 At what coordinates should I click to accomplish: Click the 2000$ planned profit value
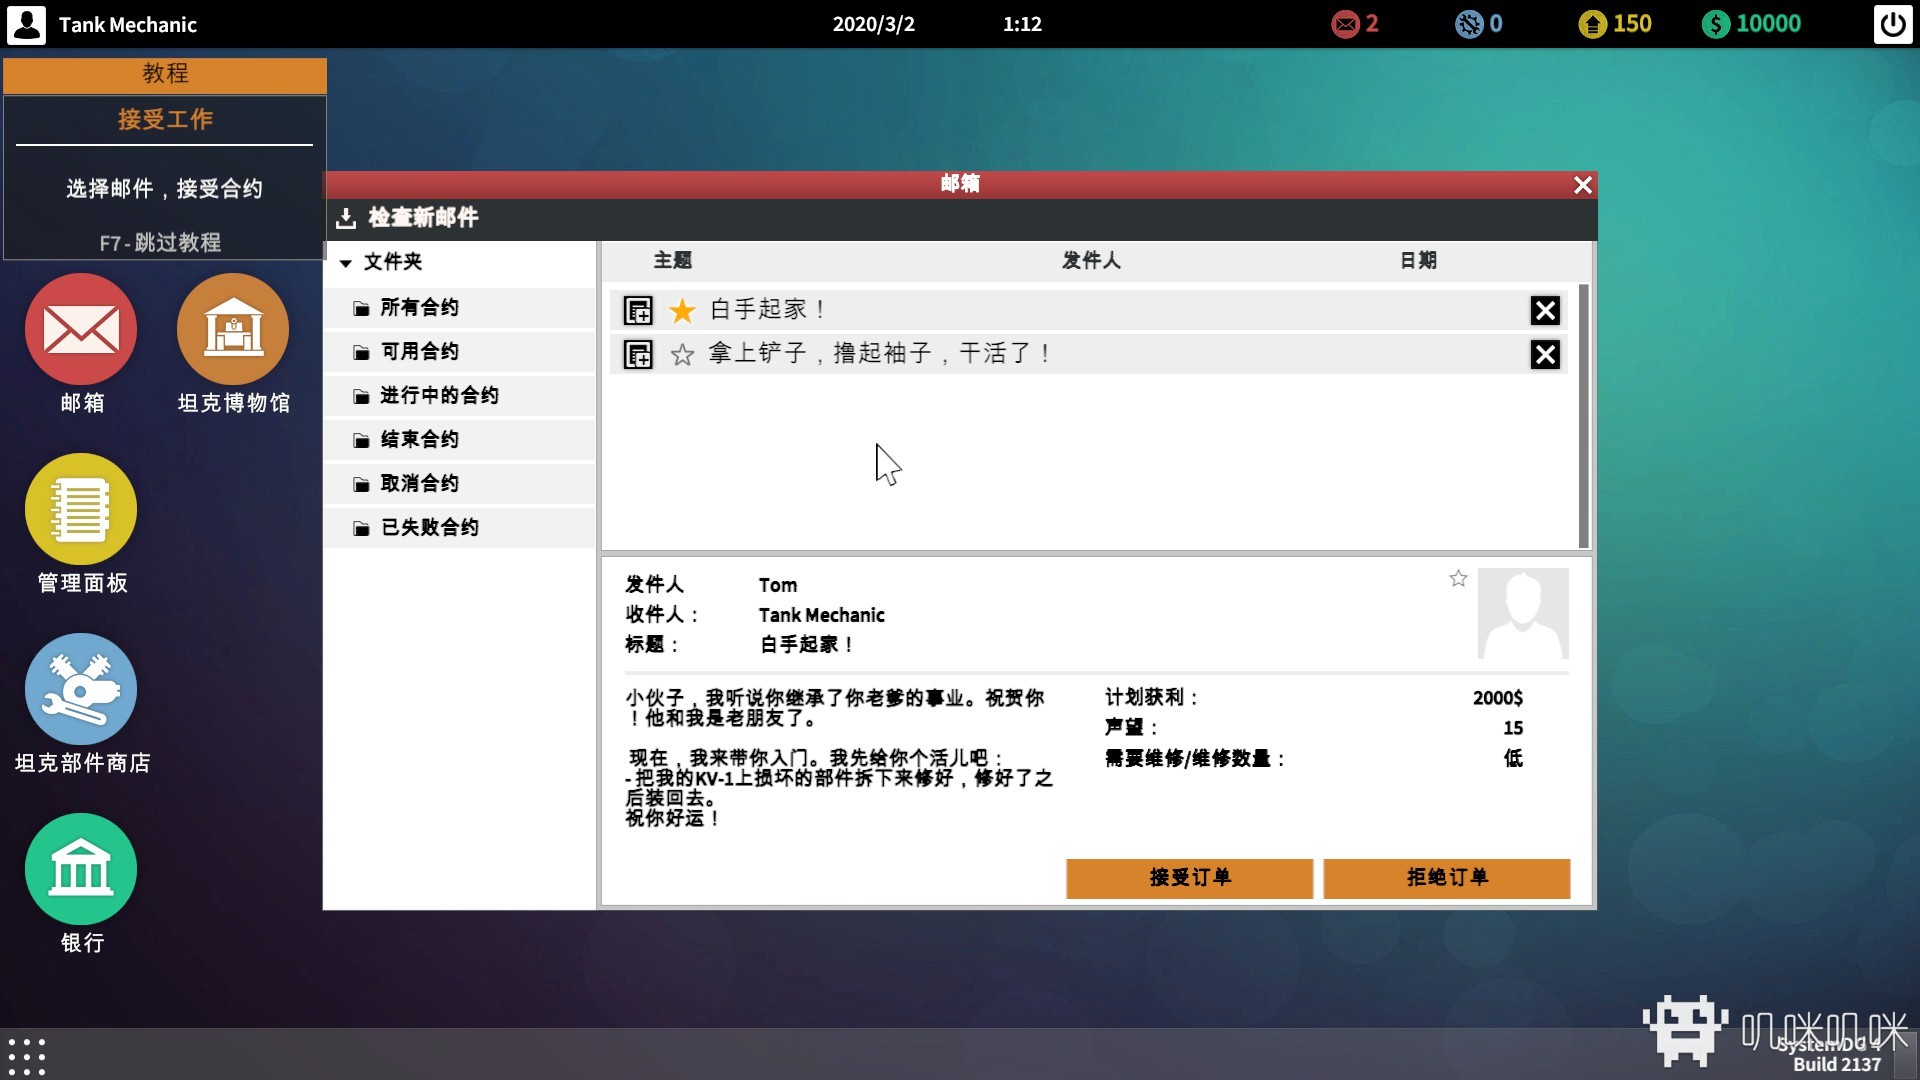1497,698
